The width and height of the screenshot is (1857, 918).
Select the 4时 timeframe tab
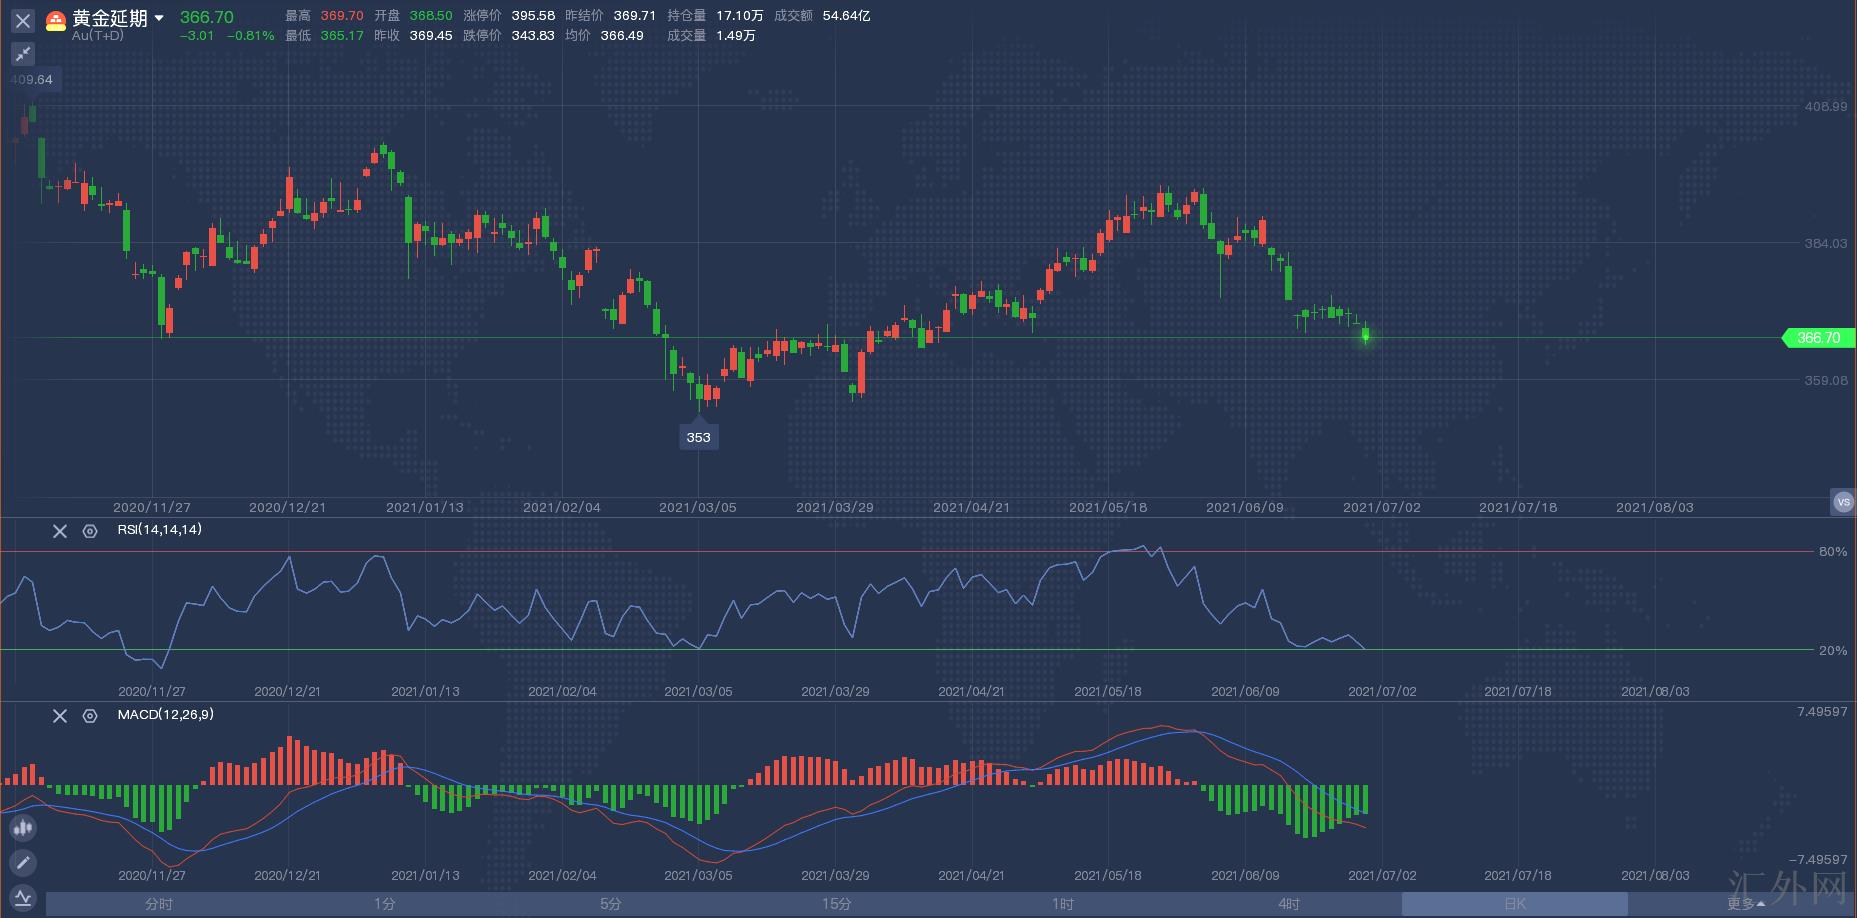click(x=1289, y=904)
